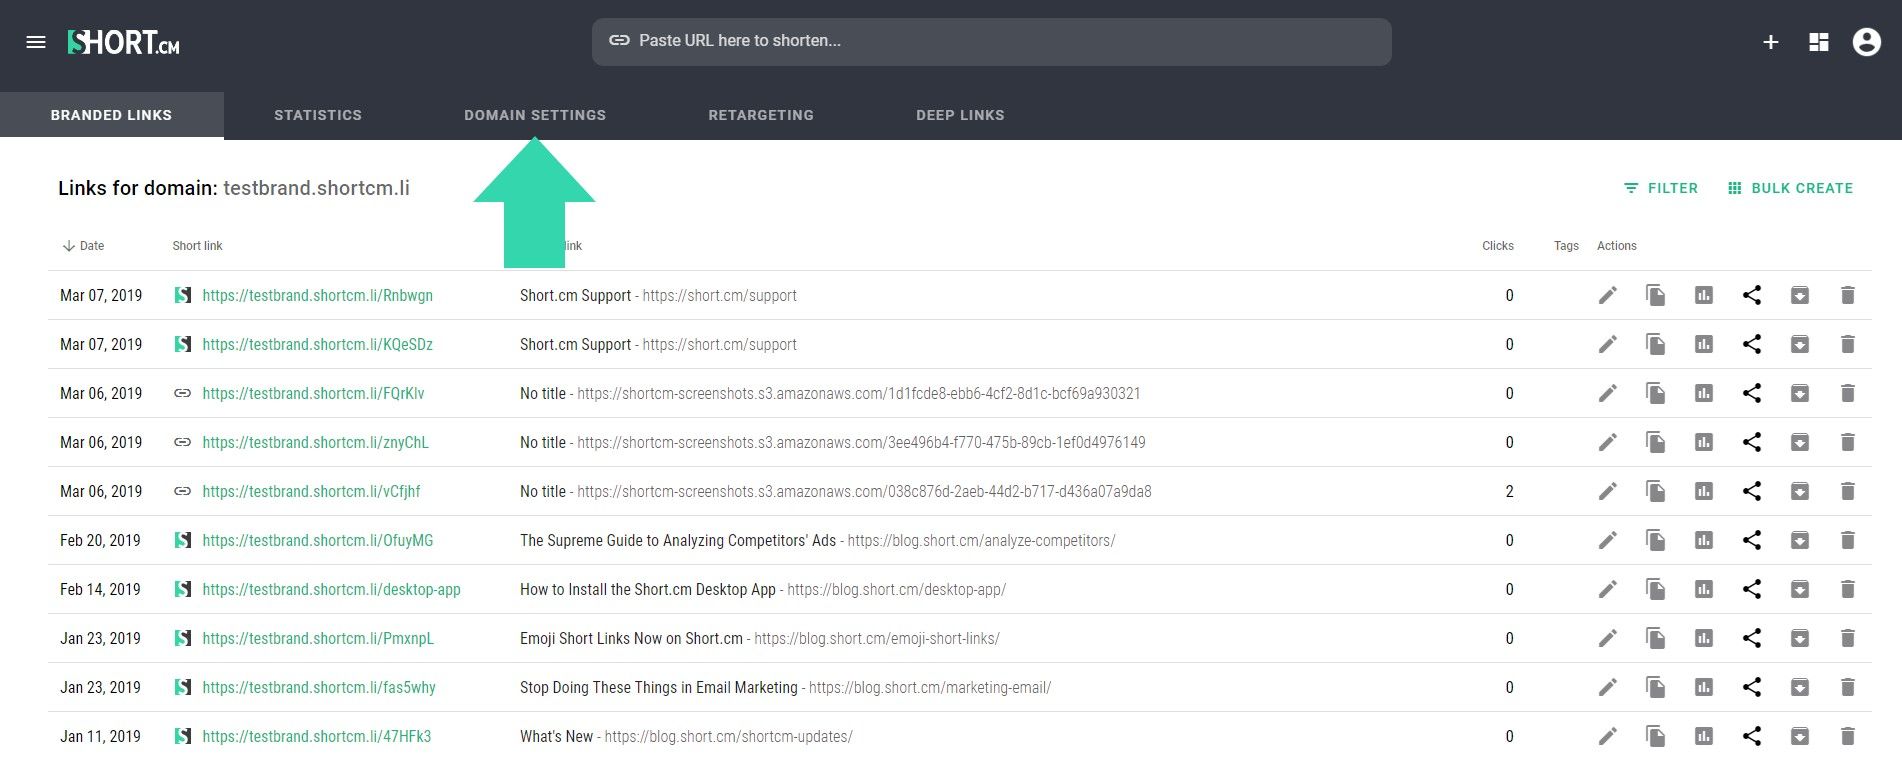Screen dimensions: 1902x758
Task: Open short link ending in znyChL
Action: coord(315,442)
